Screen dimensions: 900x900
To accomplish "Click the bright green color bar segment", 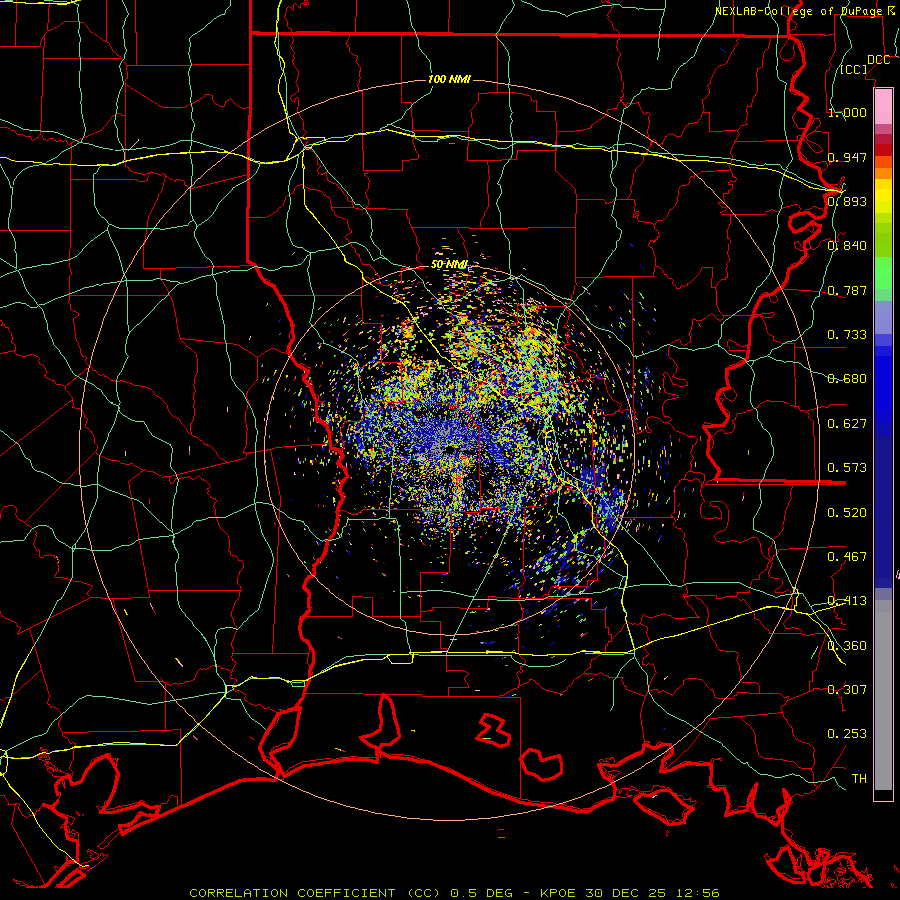I will point(883,273).
